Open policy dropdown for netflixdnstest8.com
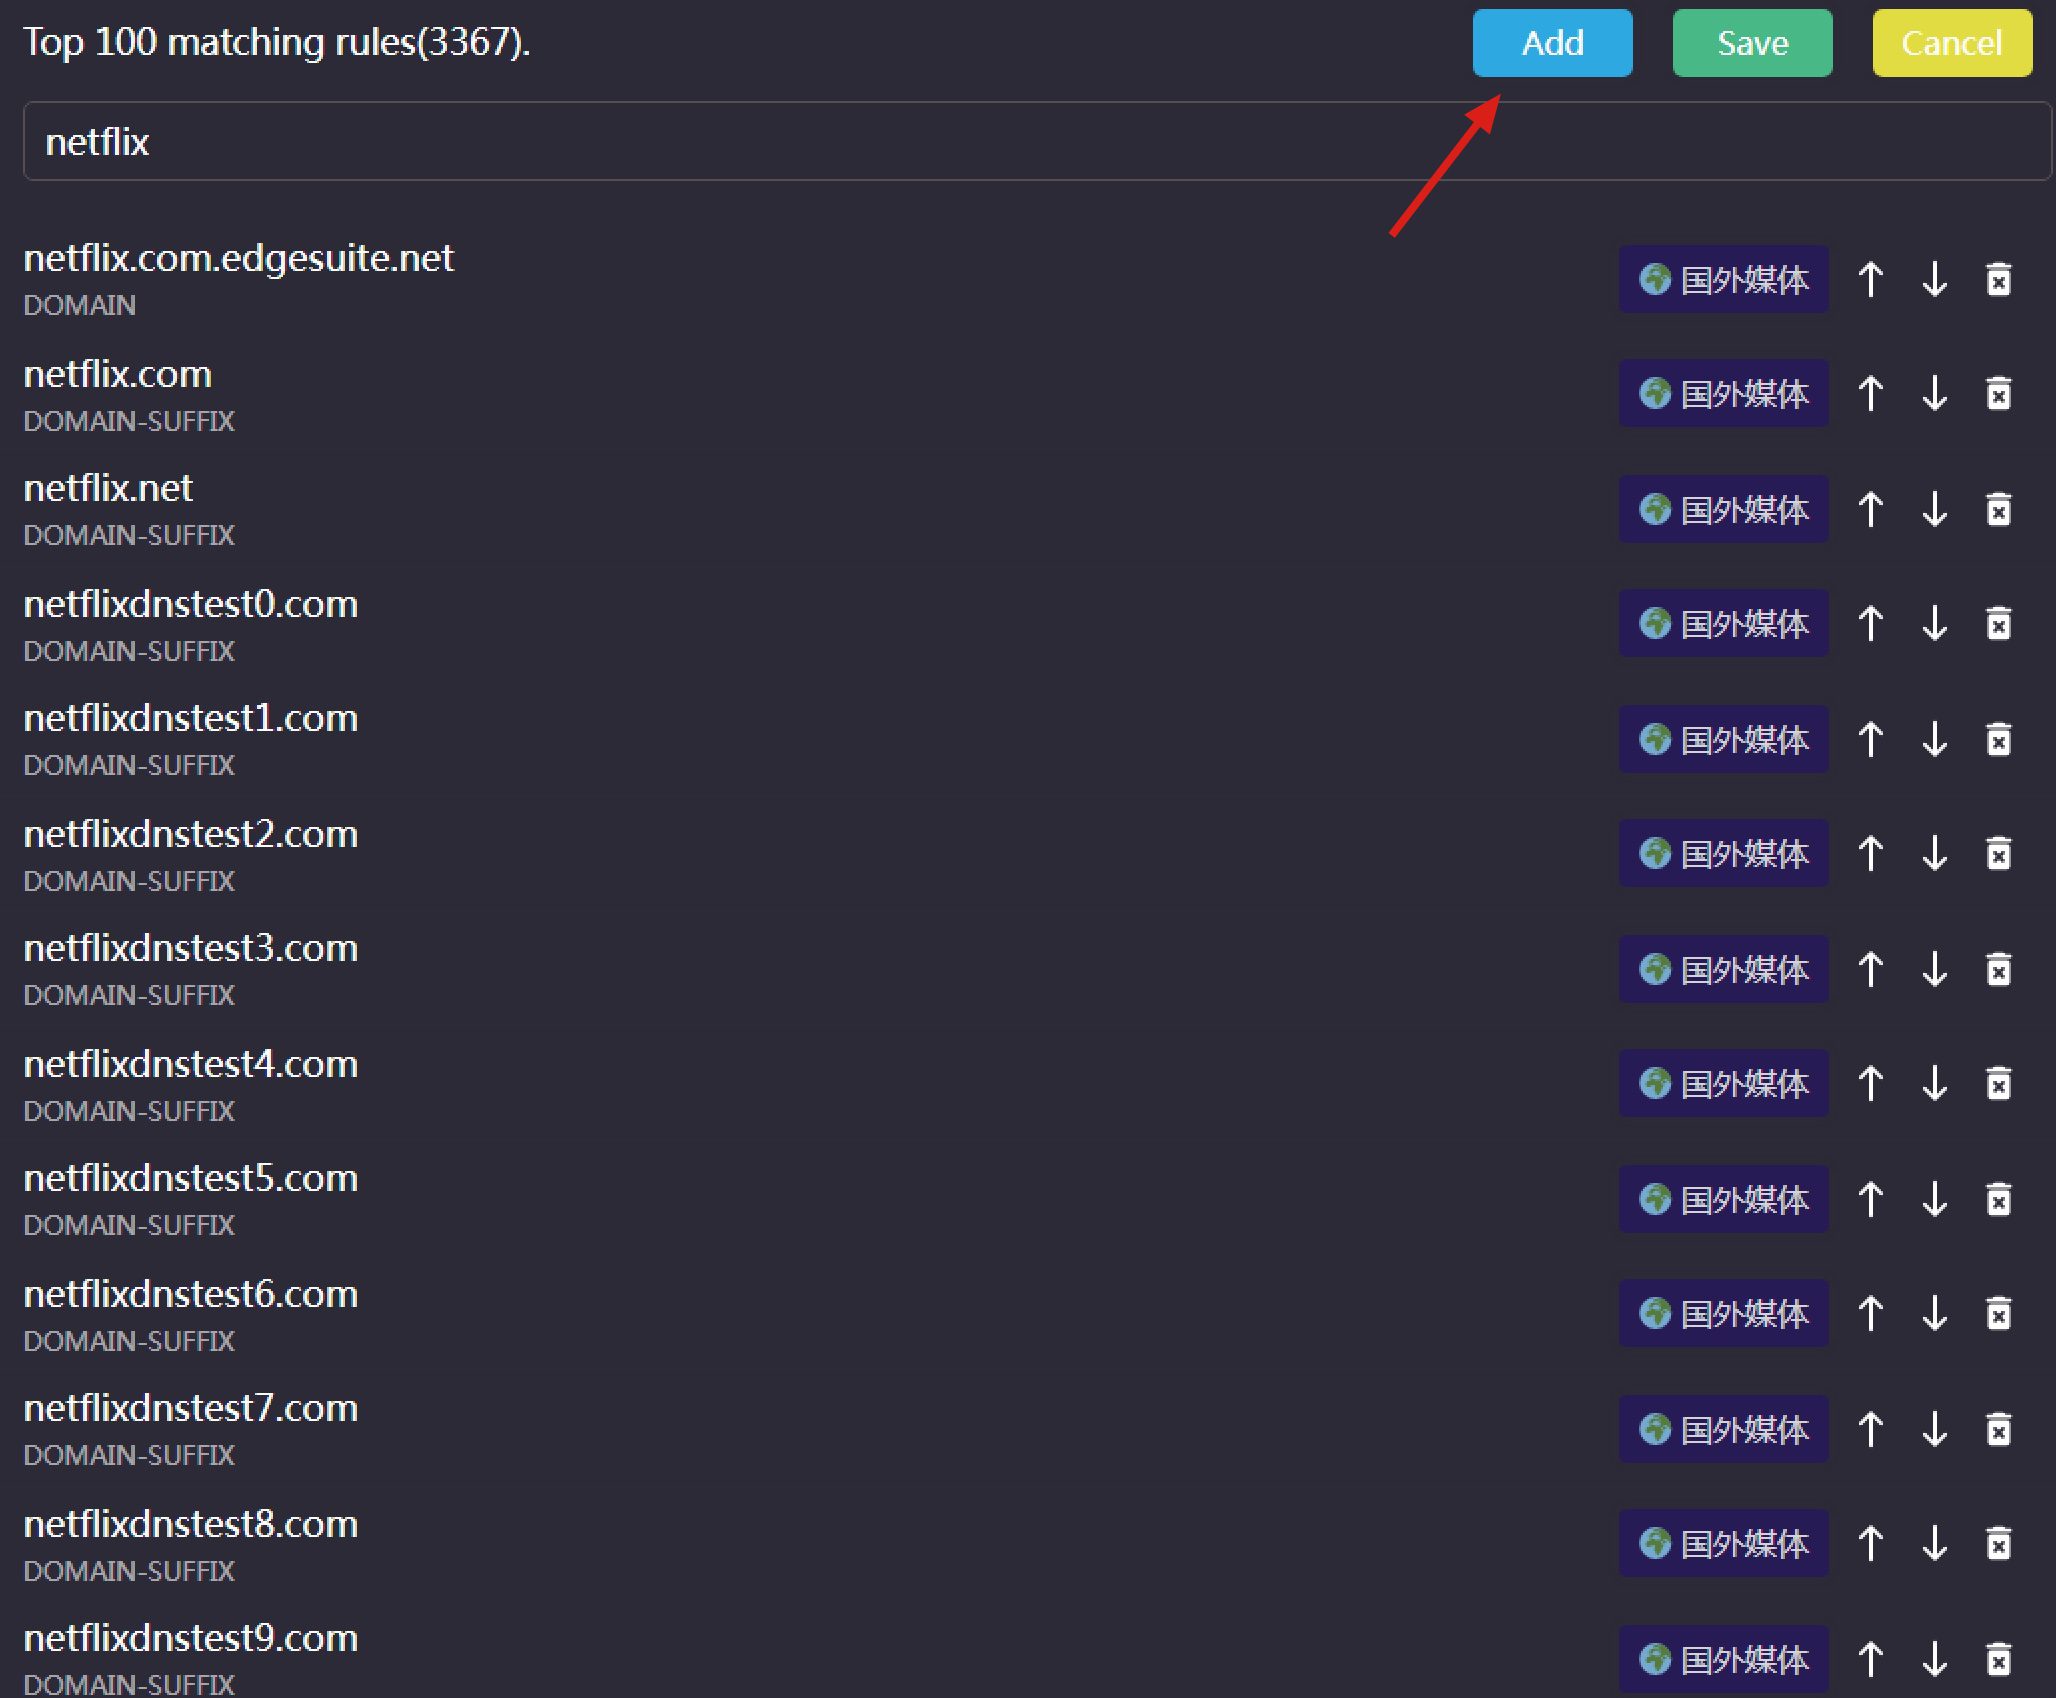Image resolution: width=2056 pixels, height=1698 pixels. pos(1724,1543)
